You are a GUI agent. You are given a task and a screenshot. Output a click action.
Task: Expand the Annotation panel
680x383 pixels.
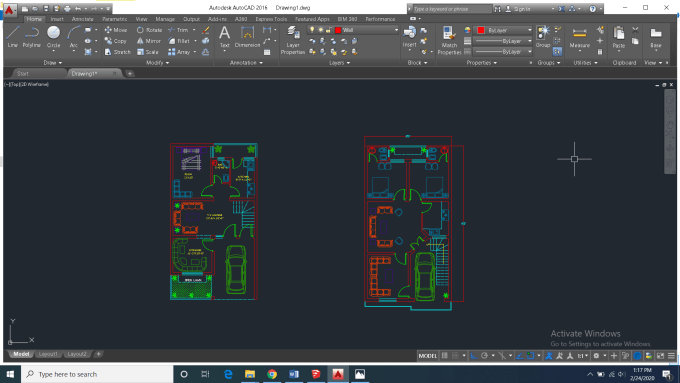246,63
